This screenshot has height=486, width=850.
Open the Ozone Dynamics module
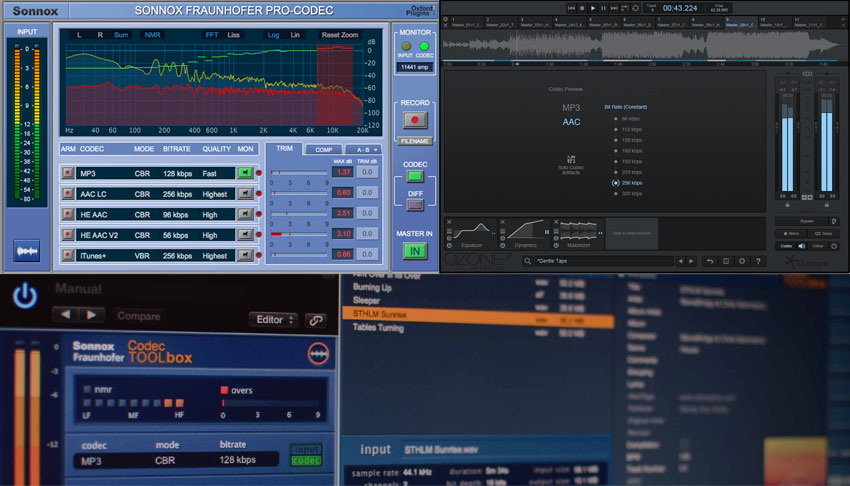click(x=525, y=234)
